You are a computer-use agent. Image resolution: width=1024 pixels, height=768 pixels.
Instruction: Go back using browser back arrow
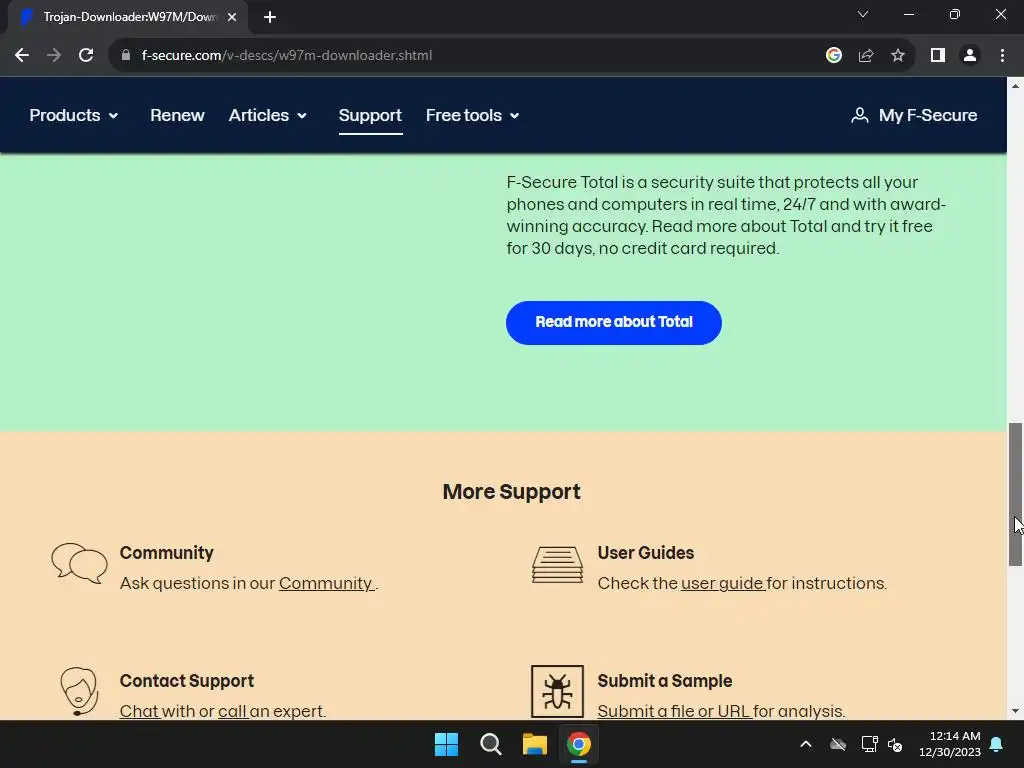tap(22, 56)
